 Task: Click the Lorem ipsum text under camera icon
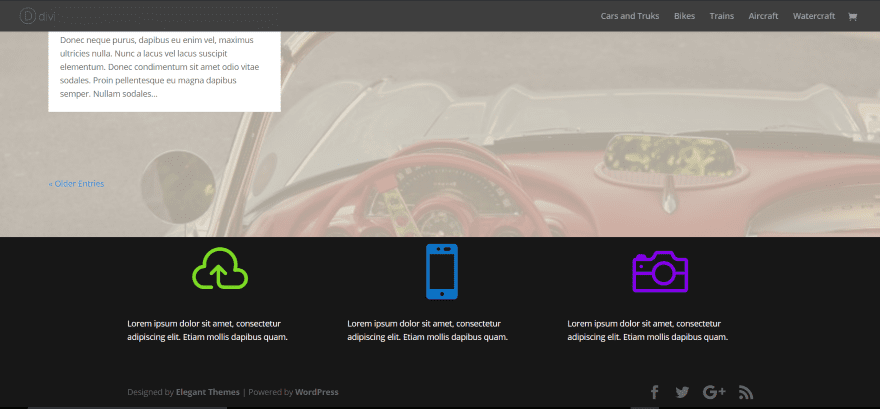(x=648, y=330)
